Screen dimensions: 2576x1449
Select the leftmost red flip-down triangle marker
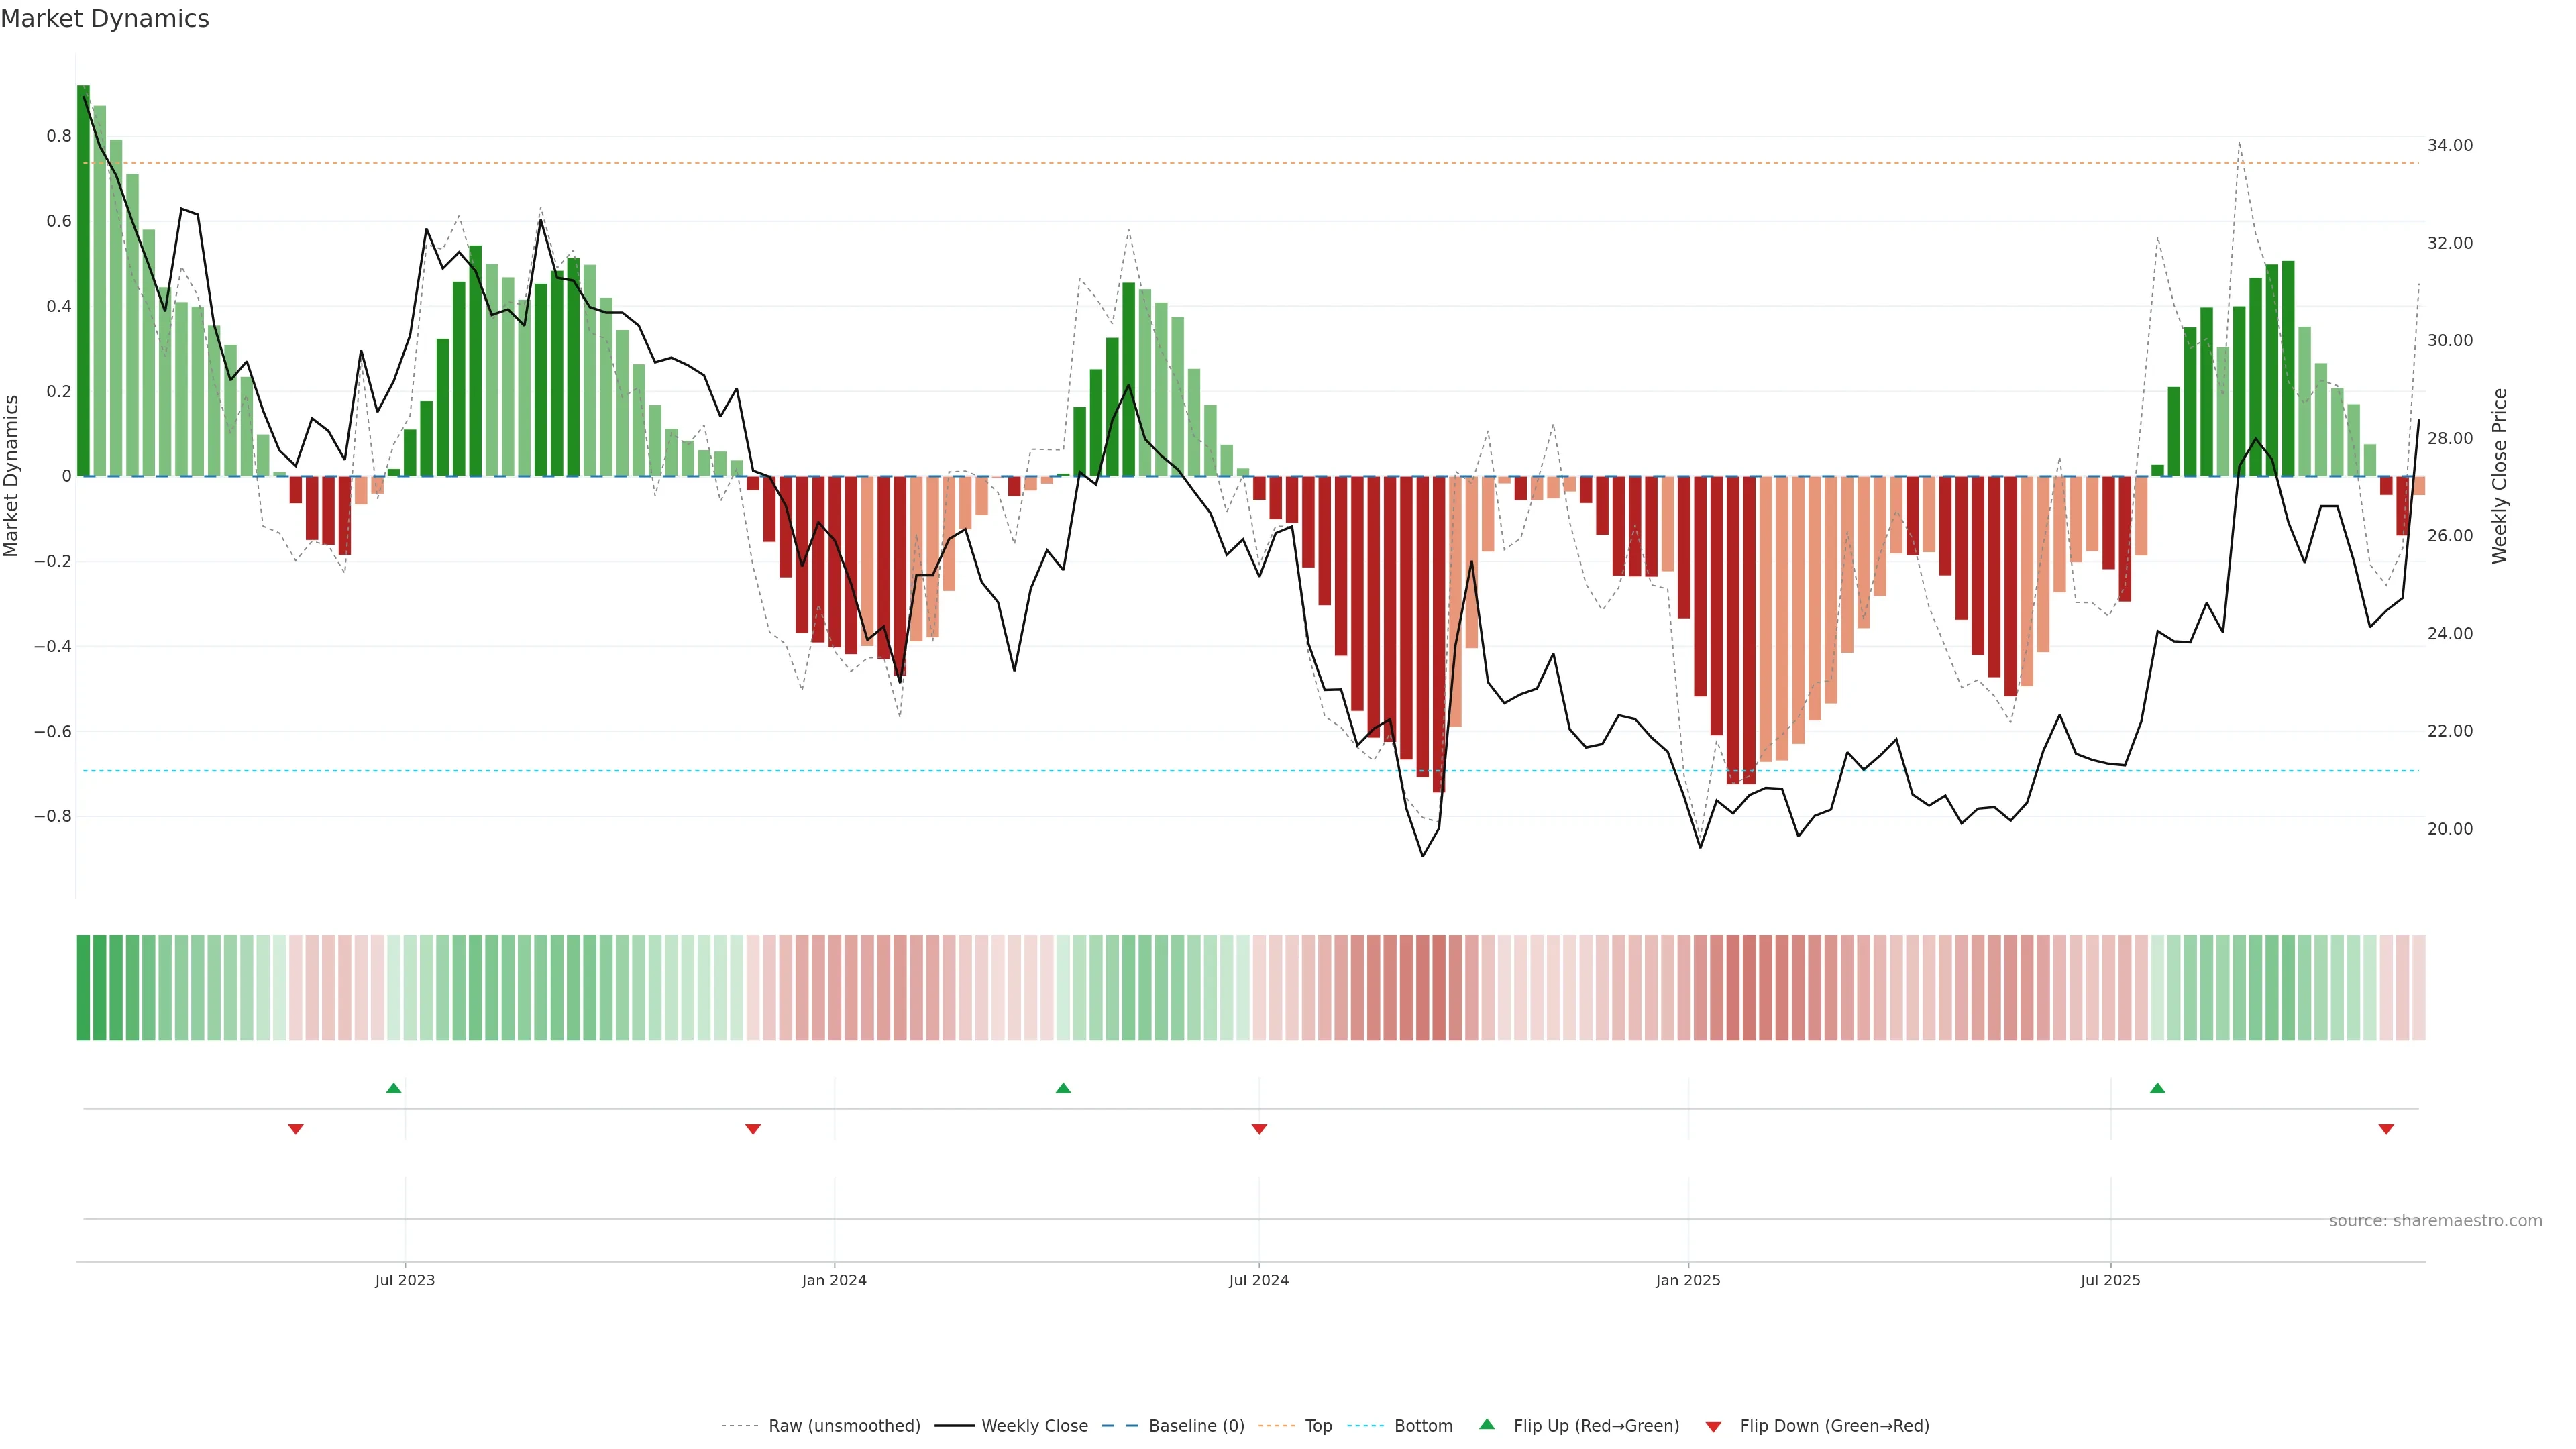coord(296,1129)
